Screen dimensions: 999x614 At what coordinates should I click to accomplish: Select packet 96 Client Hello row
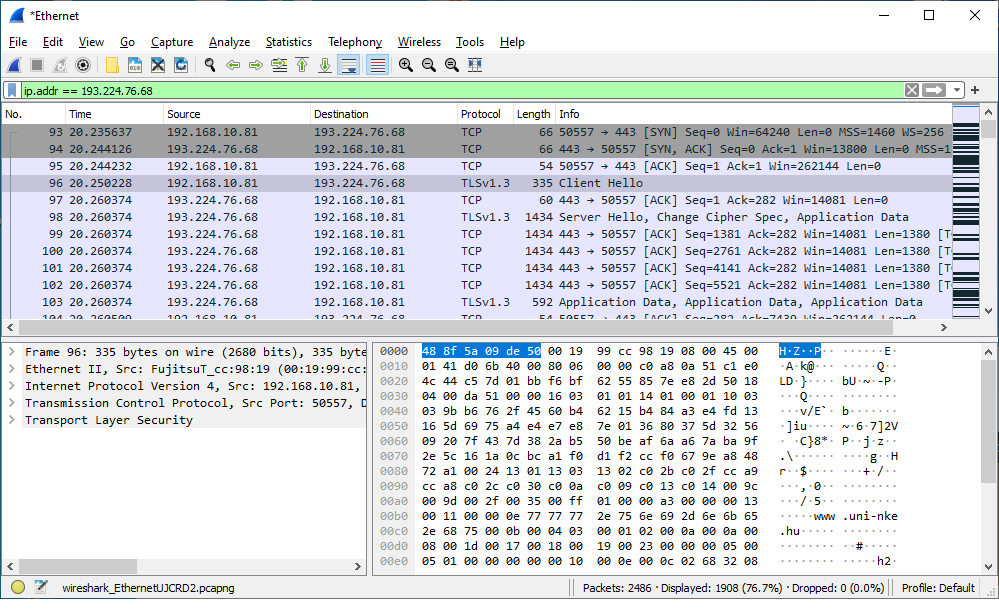(477, 183)
